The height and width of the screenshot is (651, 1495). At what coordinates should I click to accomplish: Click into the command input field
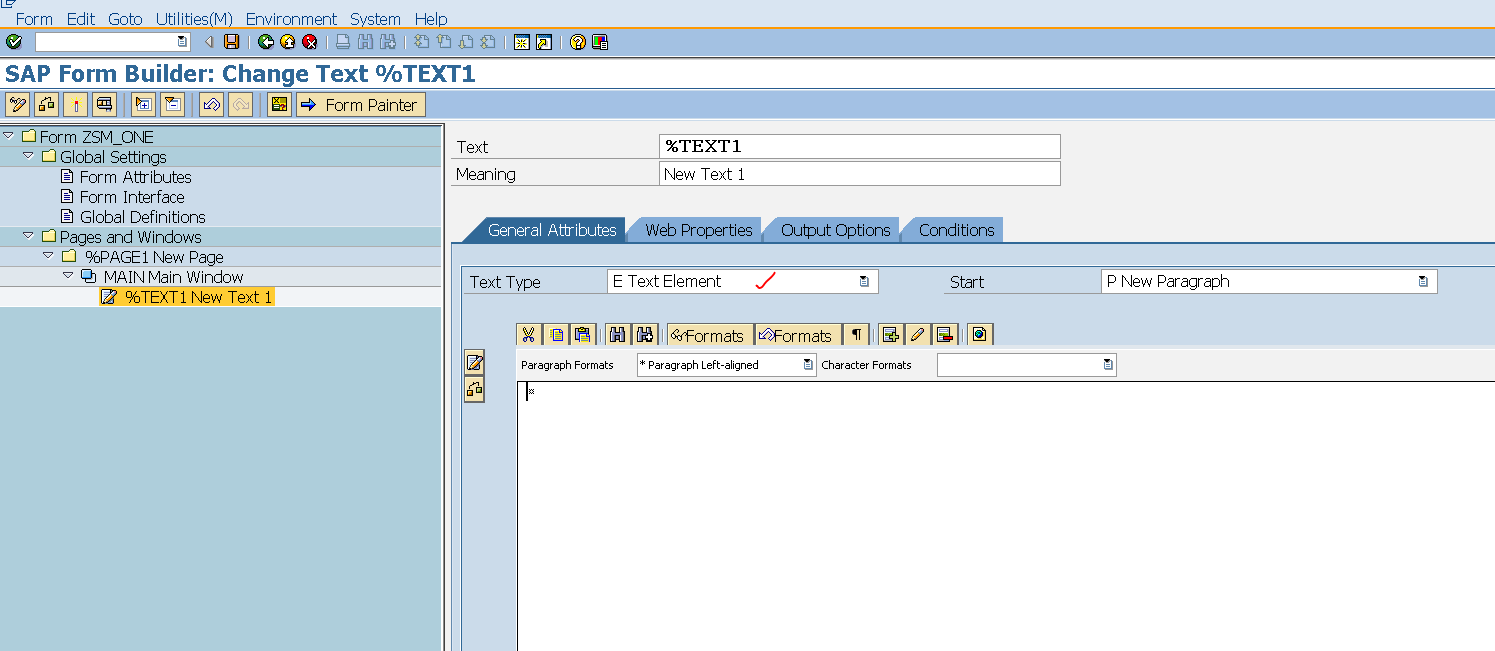[x=105, y=42]
